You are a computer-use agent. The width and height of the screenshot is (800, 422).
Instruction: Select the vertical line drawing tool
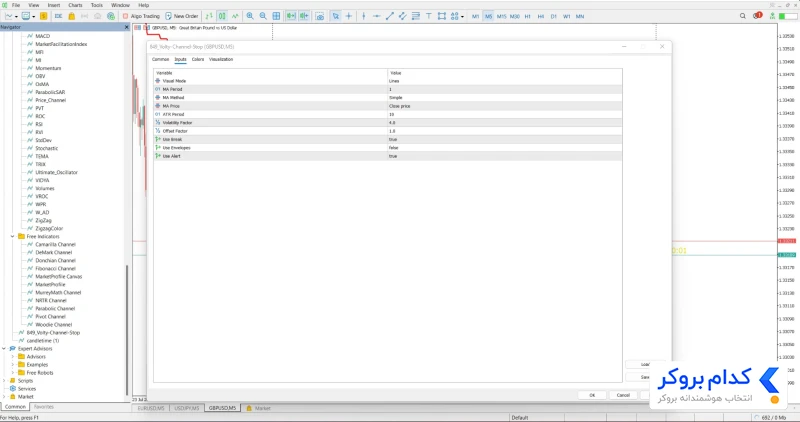tap(363, 16)
